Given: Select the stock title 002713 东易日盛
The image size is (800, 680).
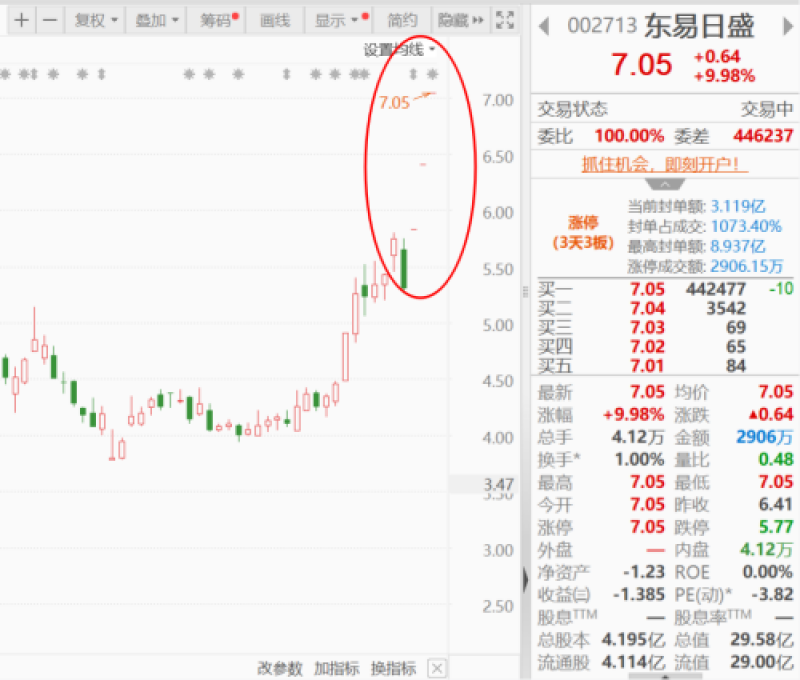Looking at the screenshot, I should pyautogui.click(x=661, y=26).
